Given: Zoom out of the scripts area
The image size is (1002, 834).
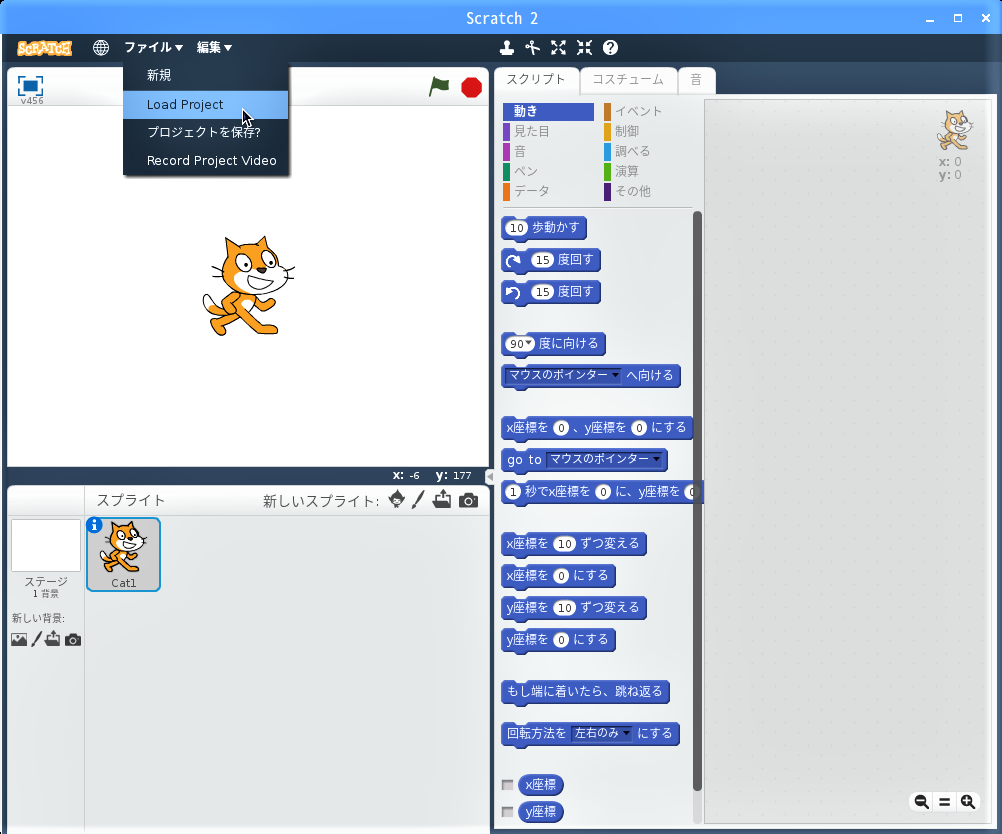Looking at the screenshot, I should pos(921,801).
